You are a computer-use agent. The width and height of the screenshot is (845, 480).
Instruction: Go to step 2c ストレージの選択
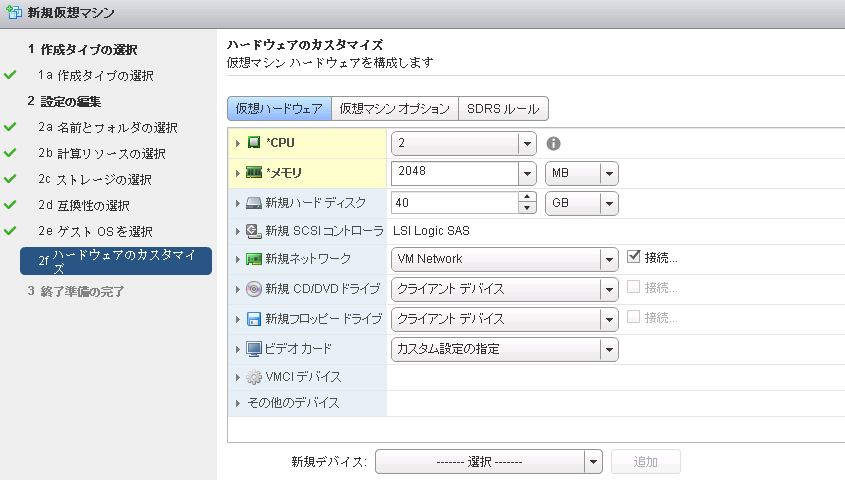point(95,179)
